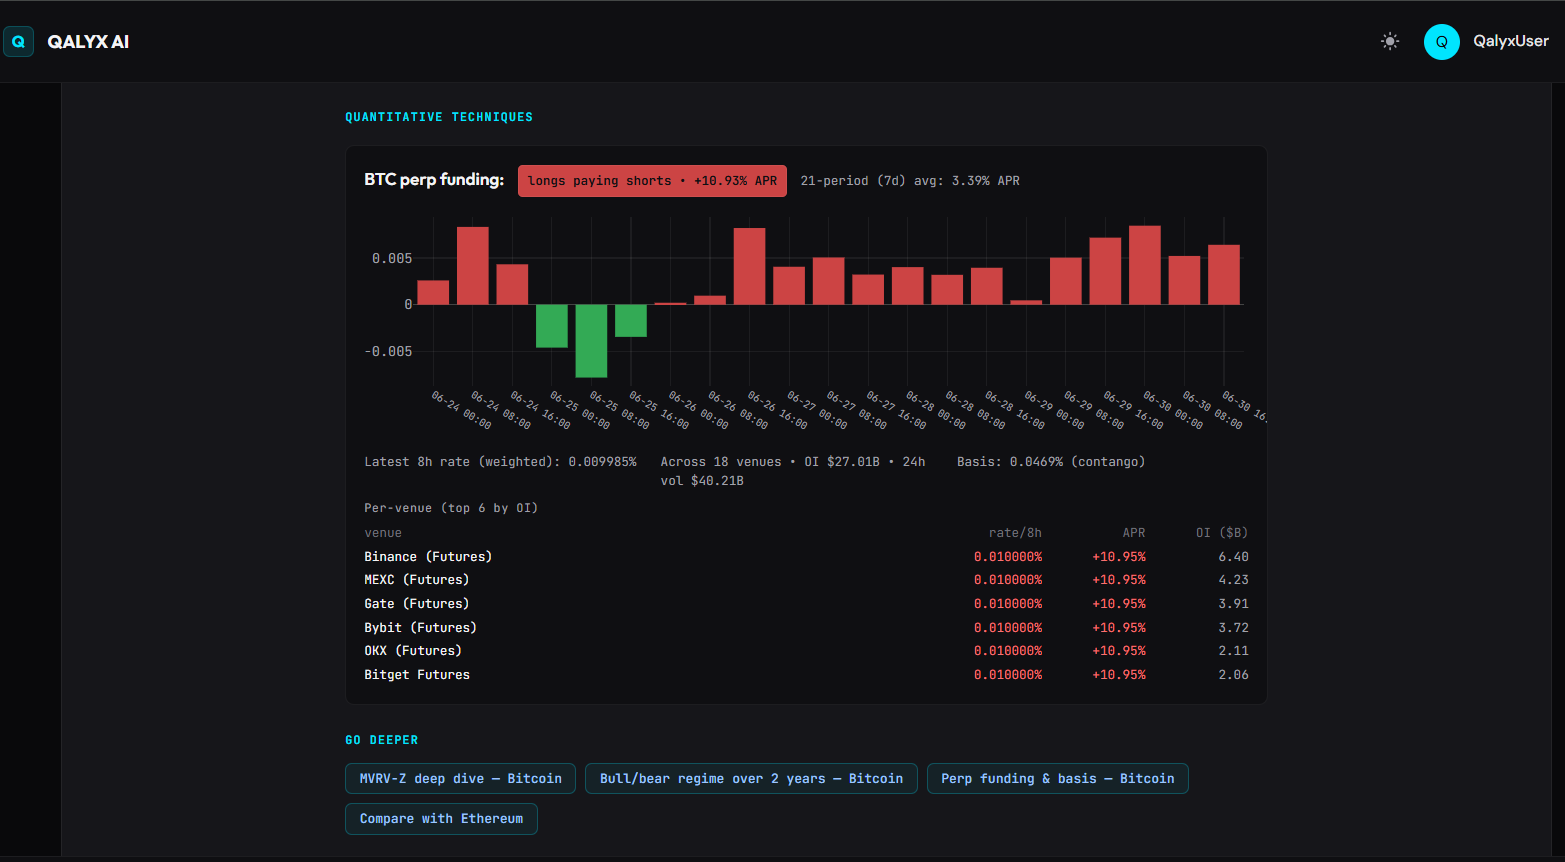The image size is (1565, 862).
Task: Select the Gate (Futures) venue row
Action: tap(806, 604)
